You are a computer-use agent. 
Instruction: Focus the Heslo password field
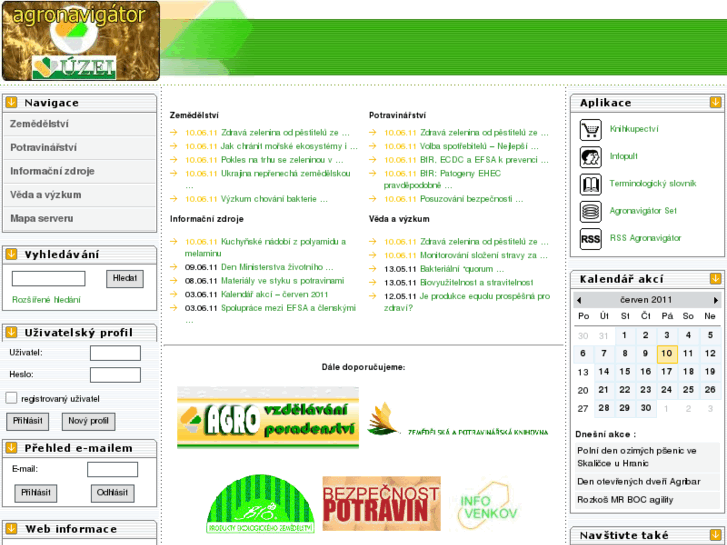coord(115,375)
